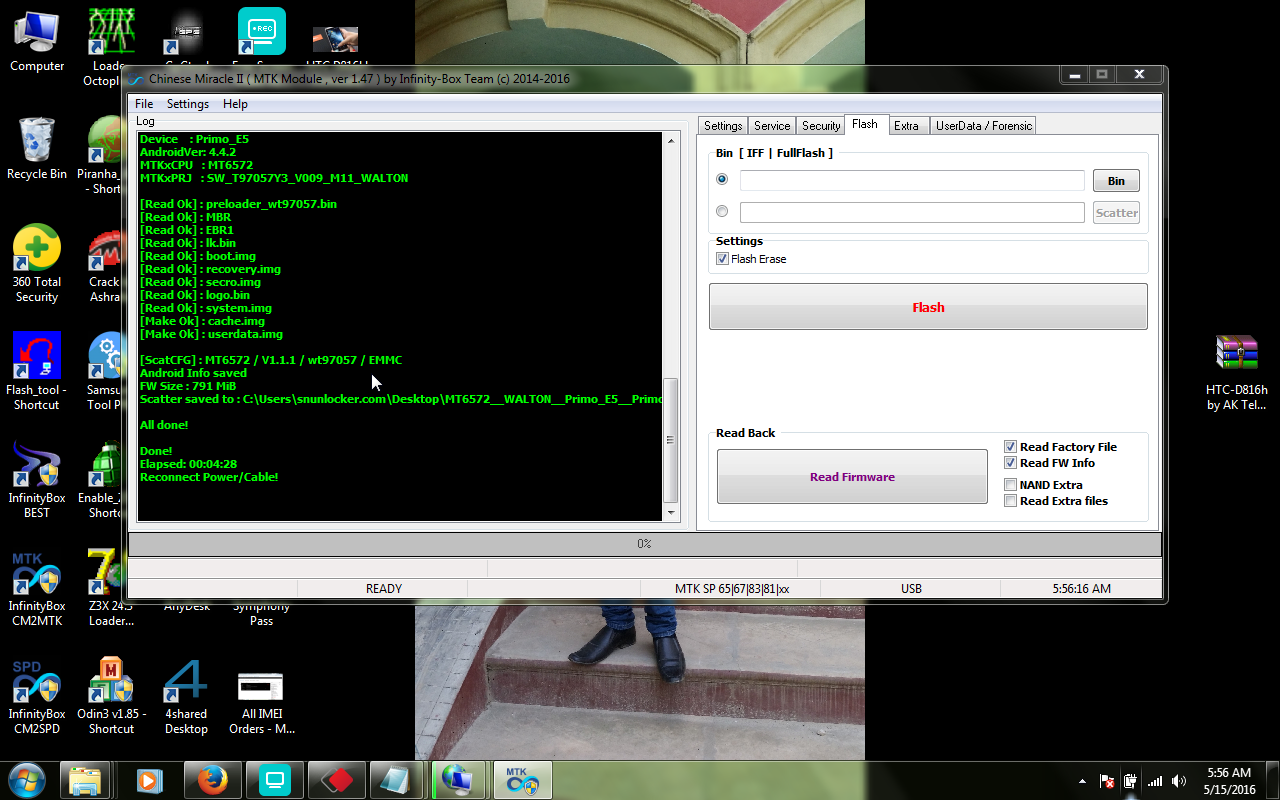Click the Reconnect Power/Cable! log line

pos(209,477)
